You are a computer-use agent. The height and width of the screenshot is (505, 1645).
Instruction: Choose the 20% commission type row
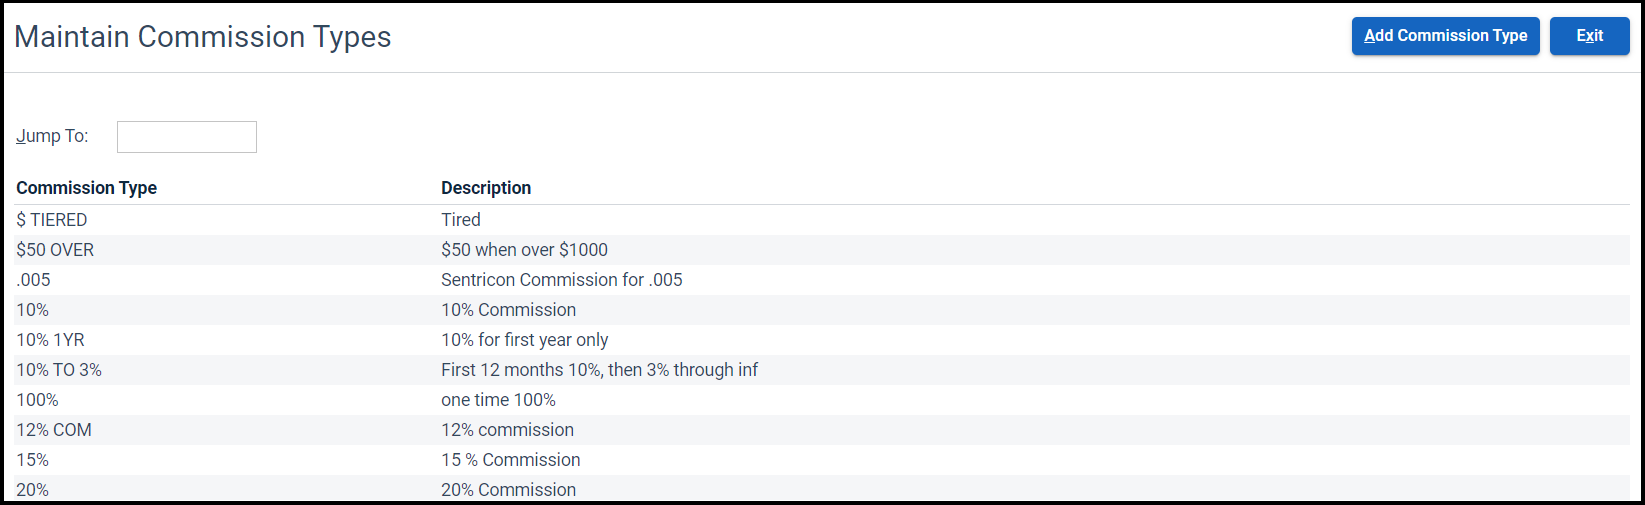[33, 489]
